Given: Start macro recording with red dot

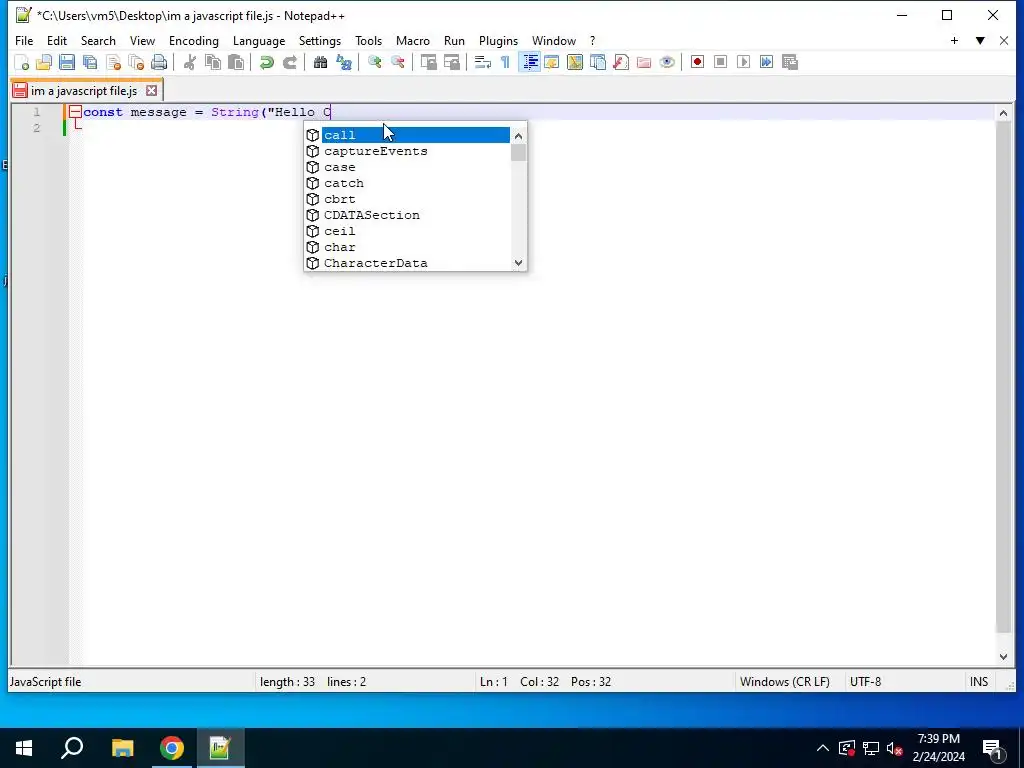Looking at the screenshot, I should coord(697,62).
